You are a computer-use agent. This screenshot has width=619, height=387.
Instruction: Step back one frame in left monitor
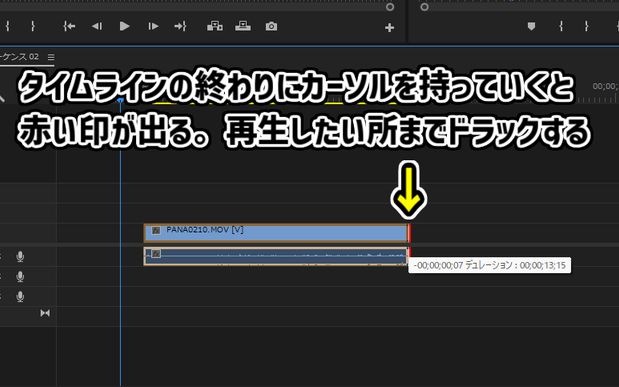[97, 26]
